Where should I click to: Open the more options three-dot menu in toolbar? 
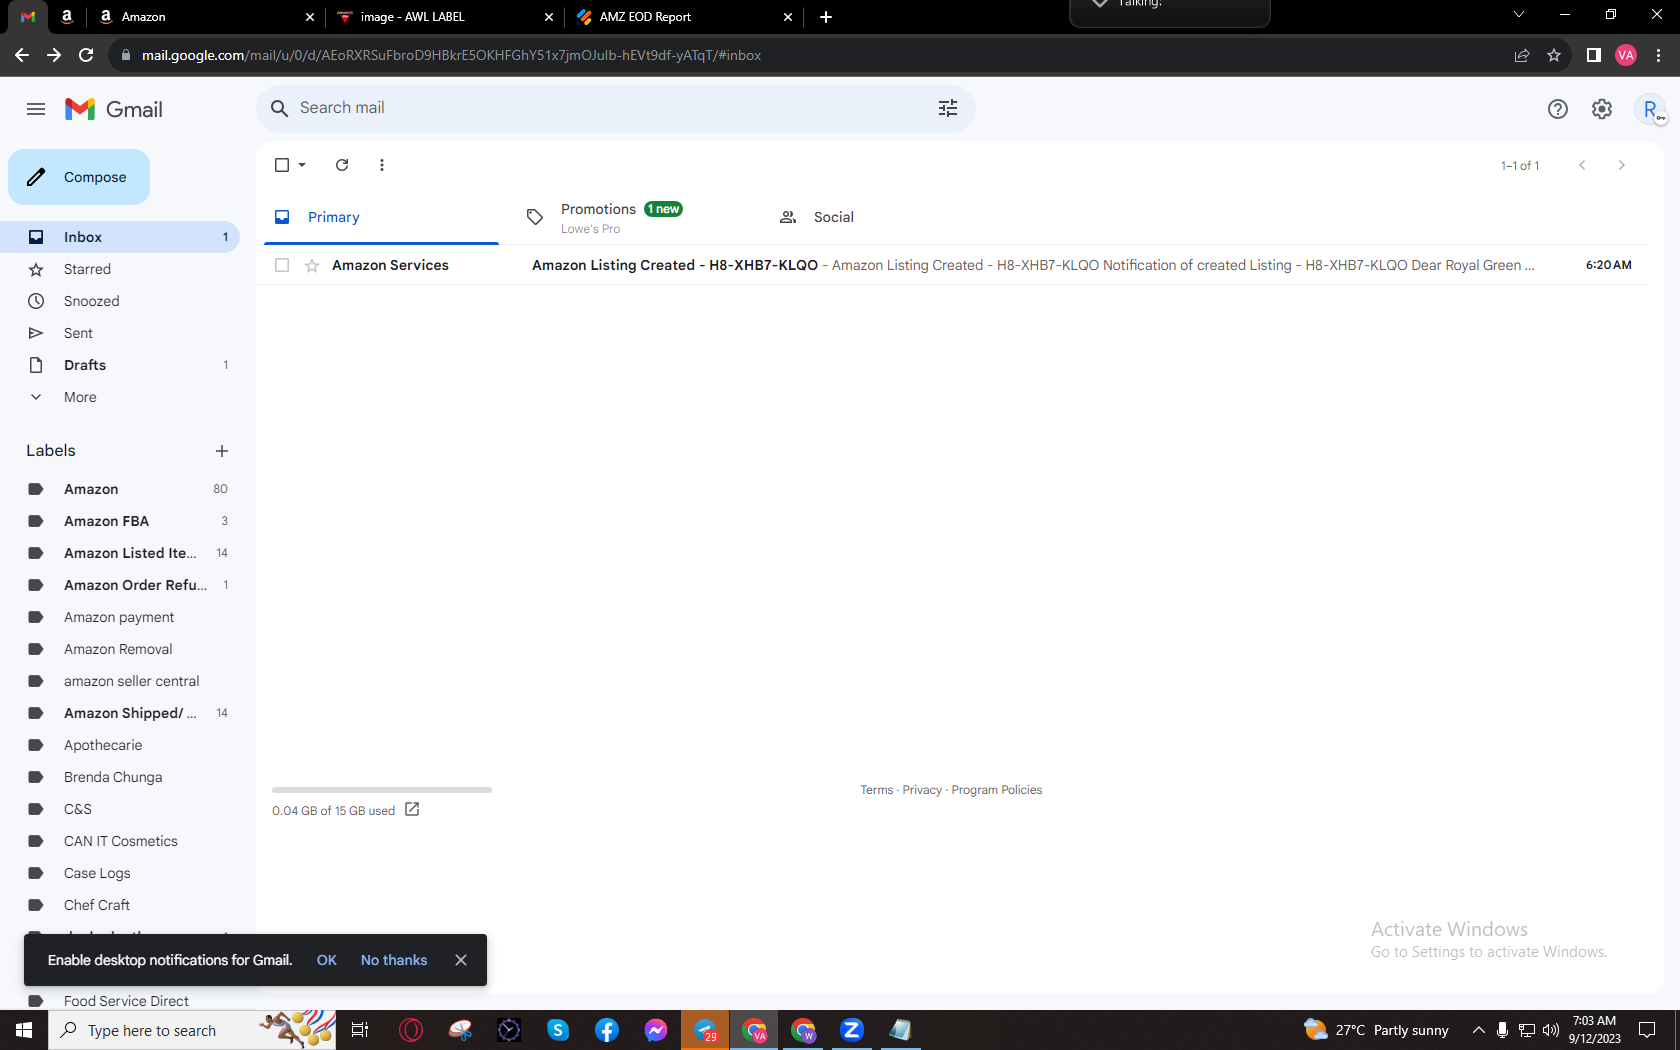(x=382, y=165)
